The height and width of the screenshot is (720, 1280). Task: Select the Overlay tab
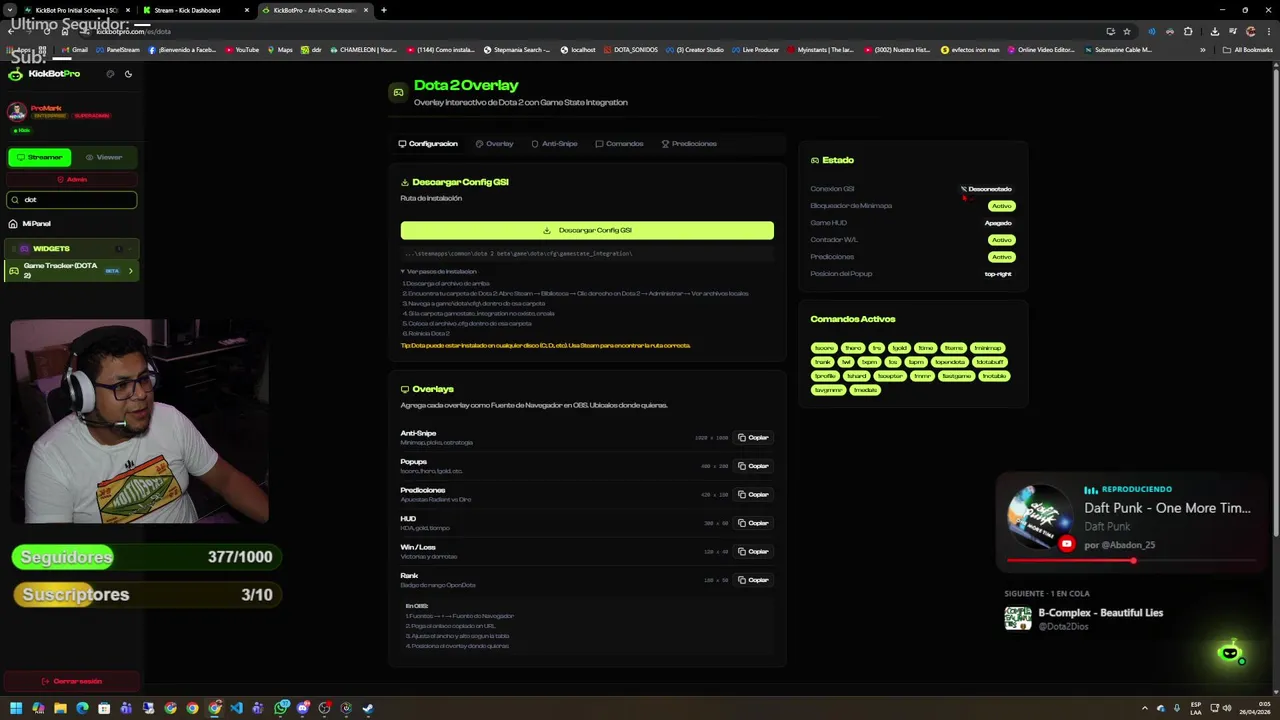click(x=494, y=144)
